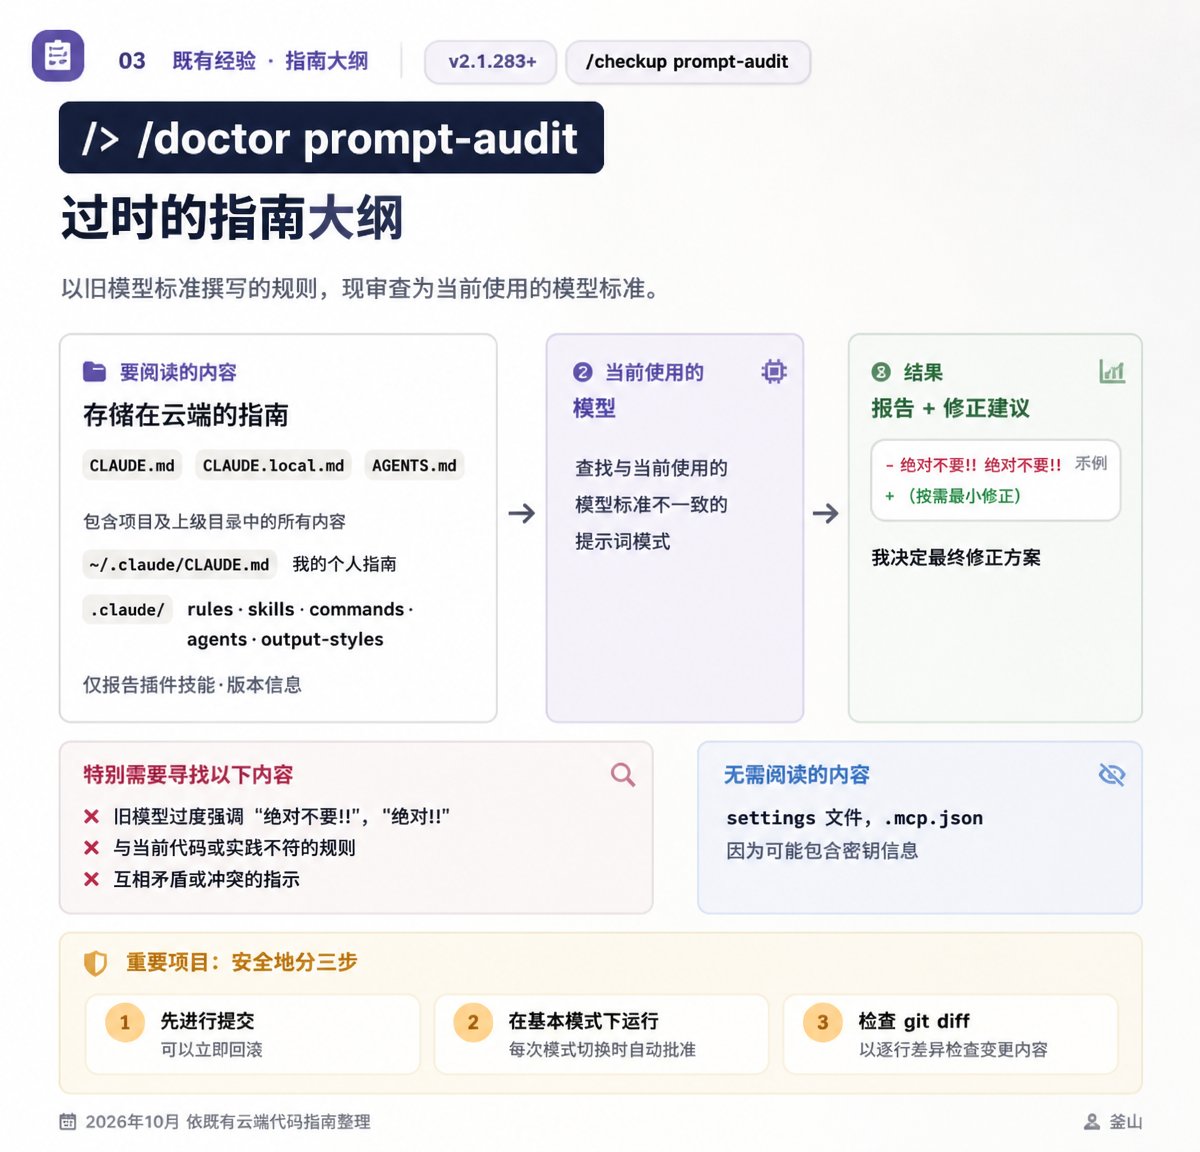
Task: Click the text 我的个人指南
Action: coord(344,564)
